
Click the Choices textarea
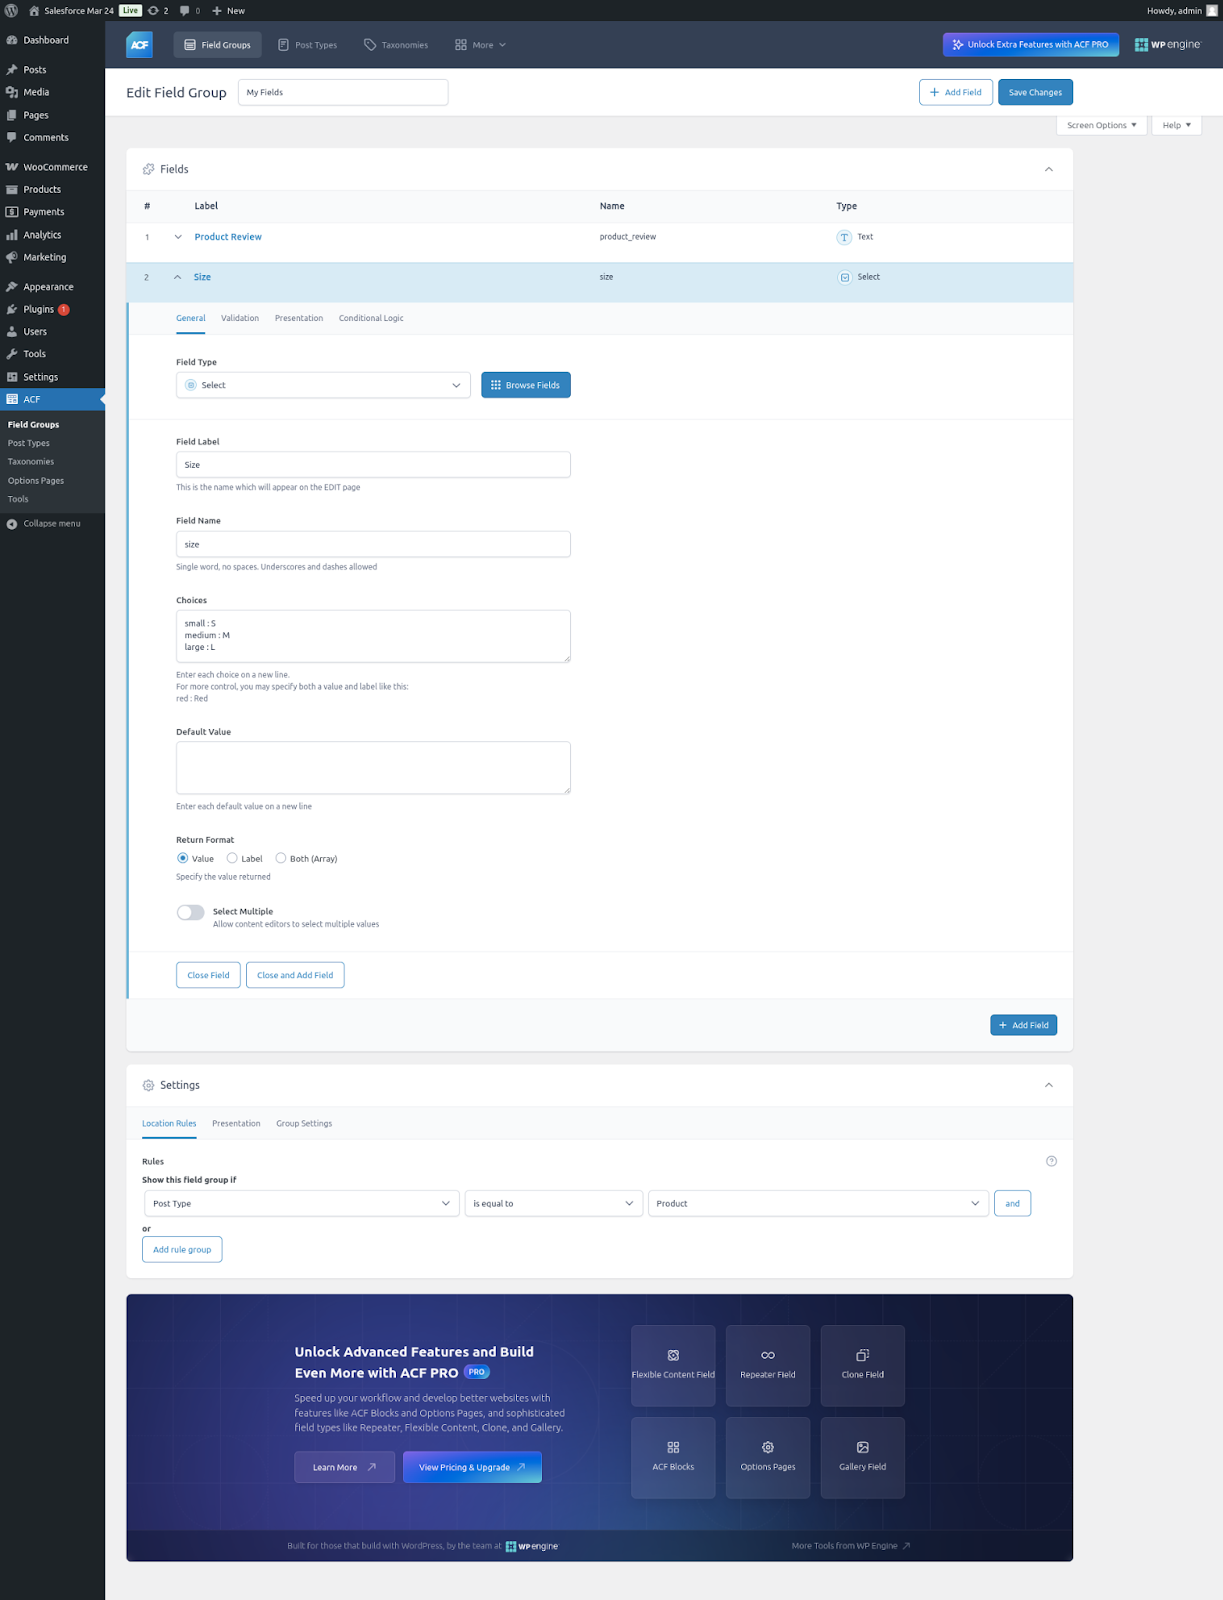click(373, 636)
